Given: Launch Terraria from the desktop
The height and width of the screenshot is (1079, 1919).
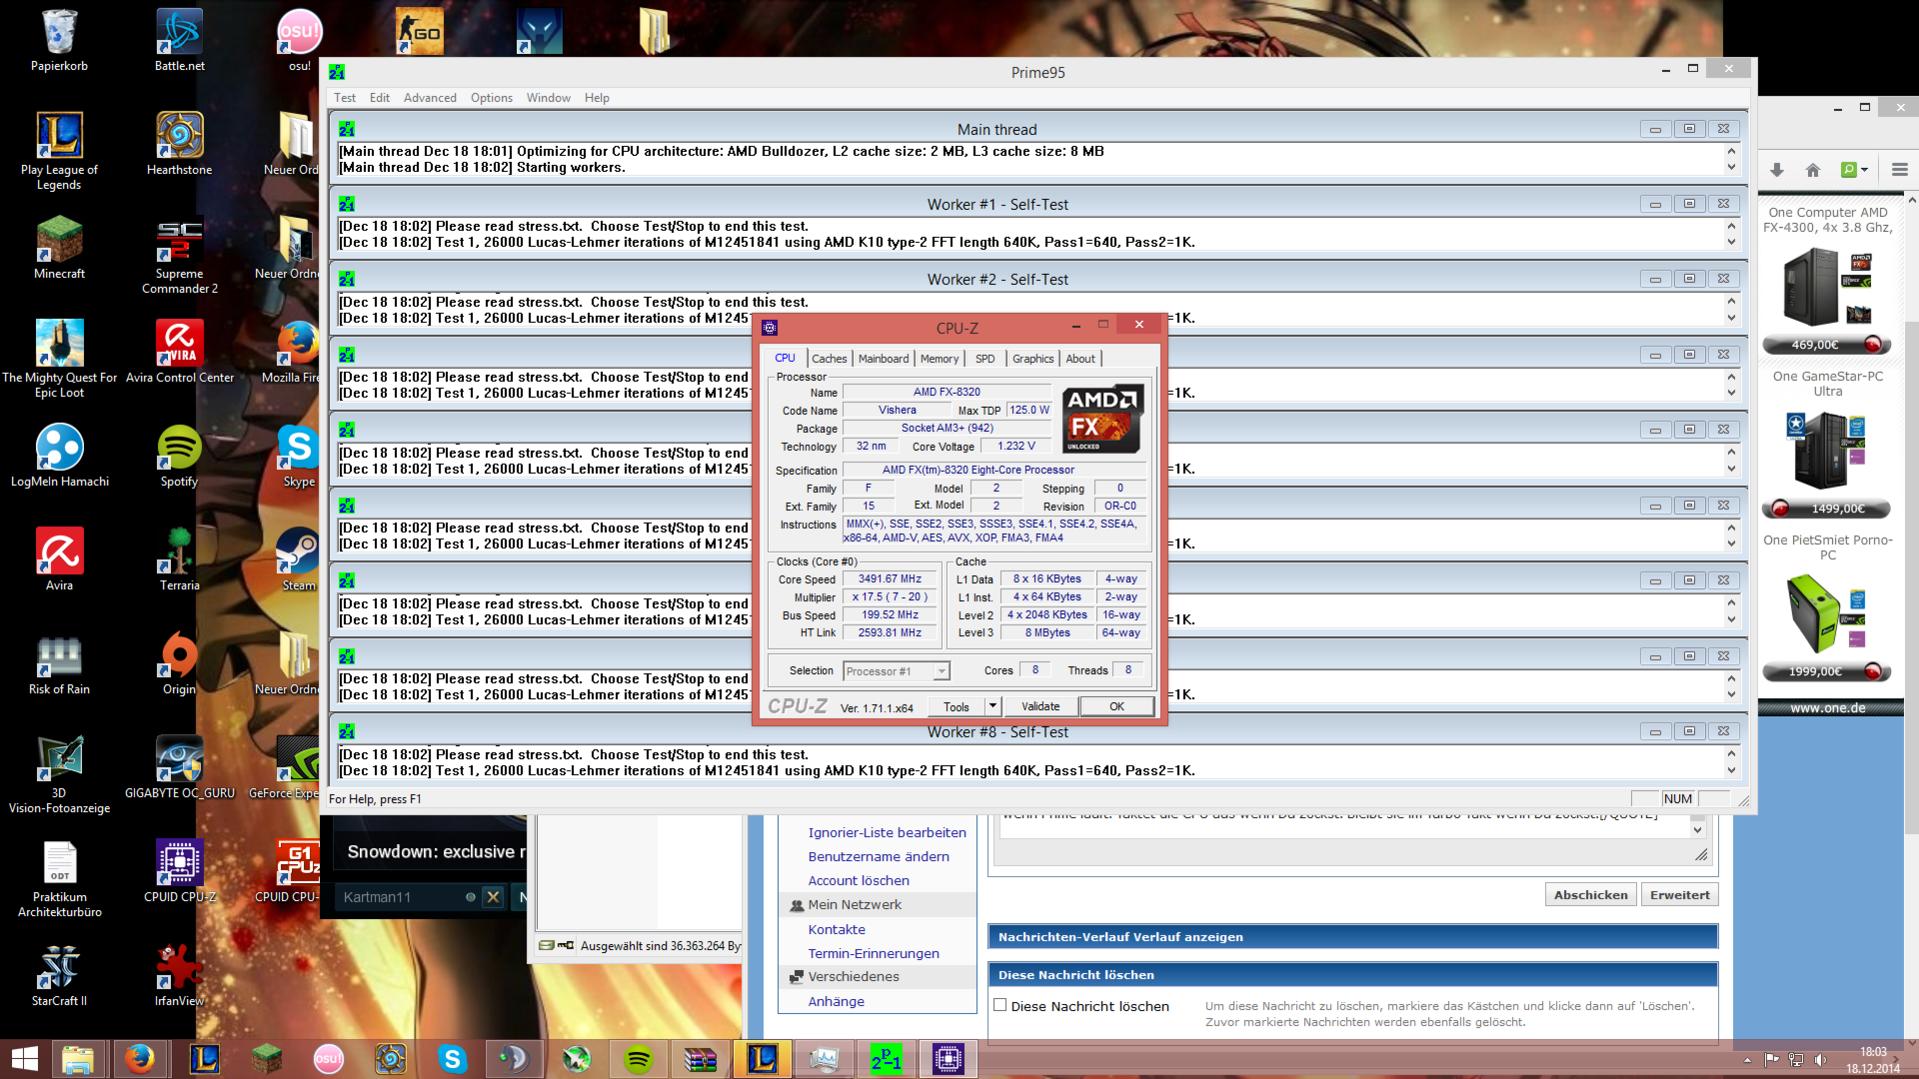Looking at the screenshot, I should point(179,559).
